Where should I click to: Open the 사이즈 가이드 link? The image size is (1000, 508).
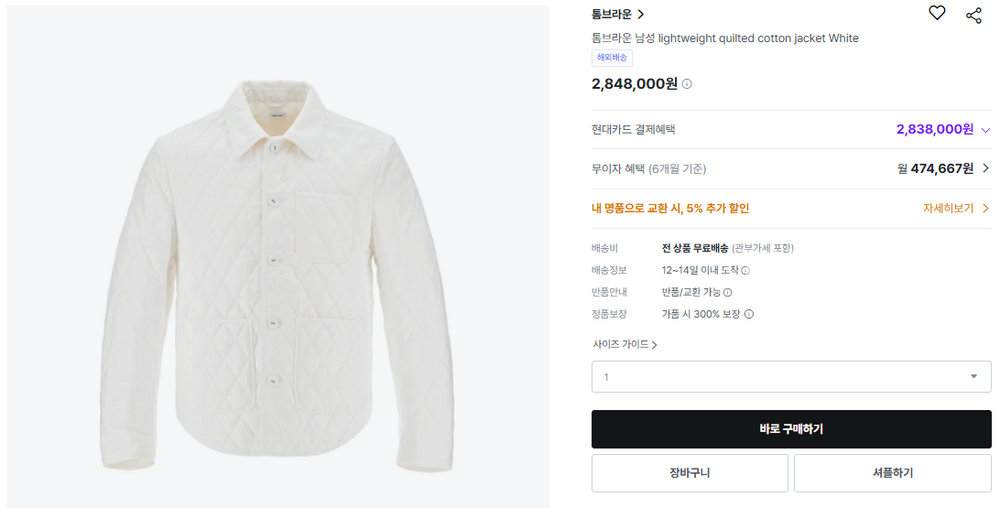pos(624,345)
